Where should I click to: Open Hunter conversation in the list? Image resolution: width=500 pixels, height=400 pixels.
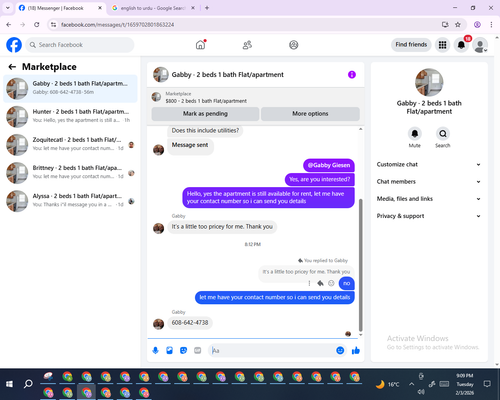click(70, 116)
